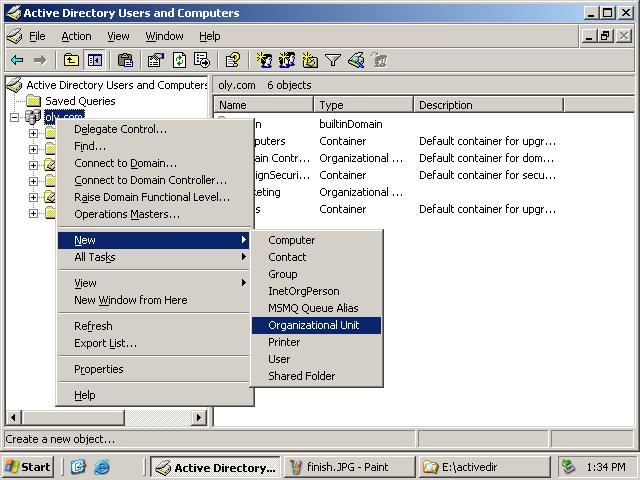
Task: Expand the first child node under oly.com
Action: click(33, 133)
